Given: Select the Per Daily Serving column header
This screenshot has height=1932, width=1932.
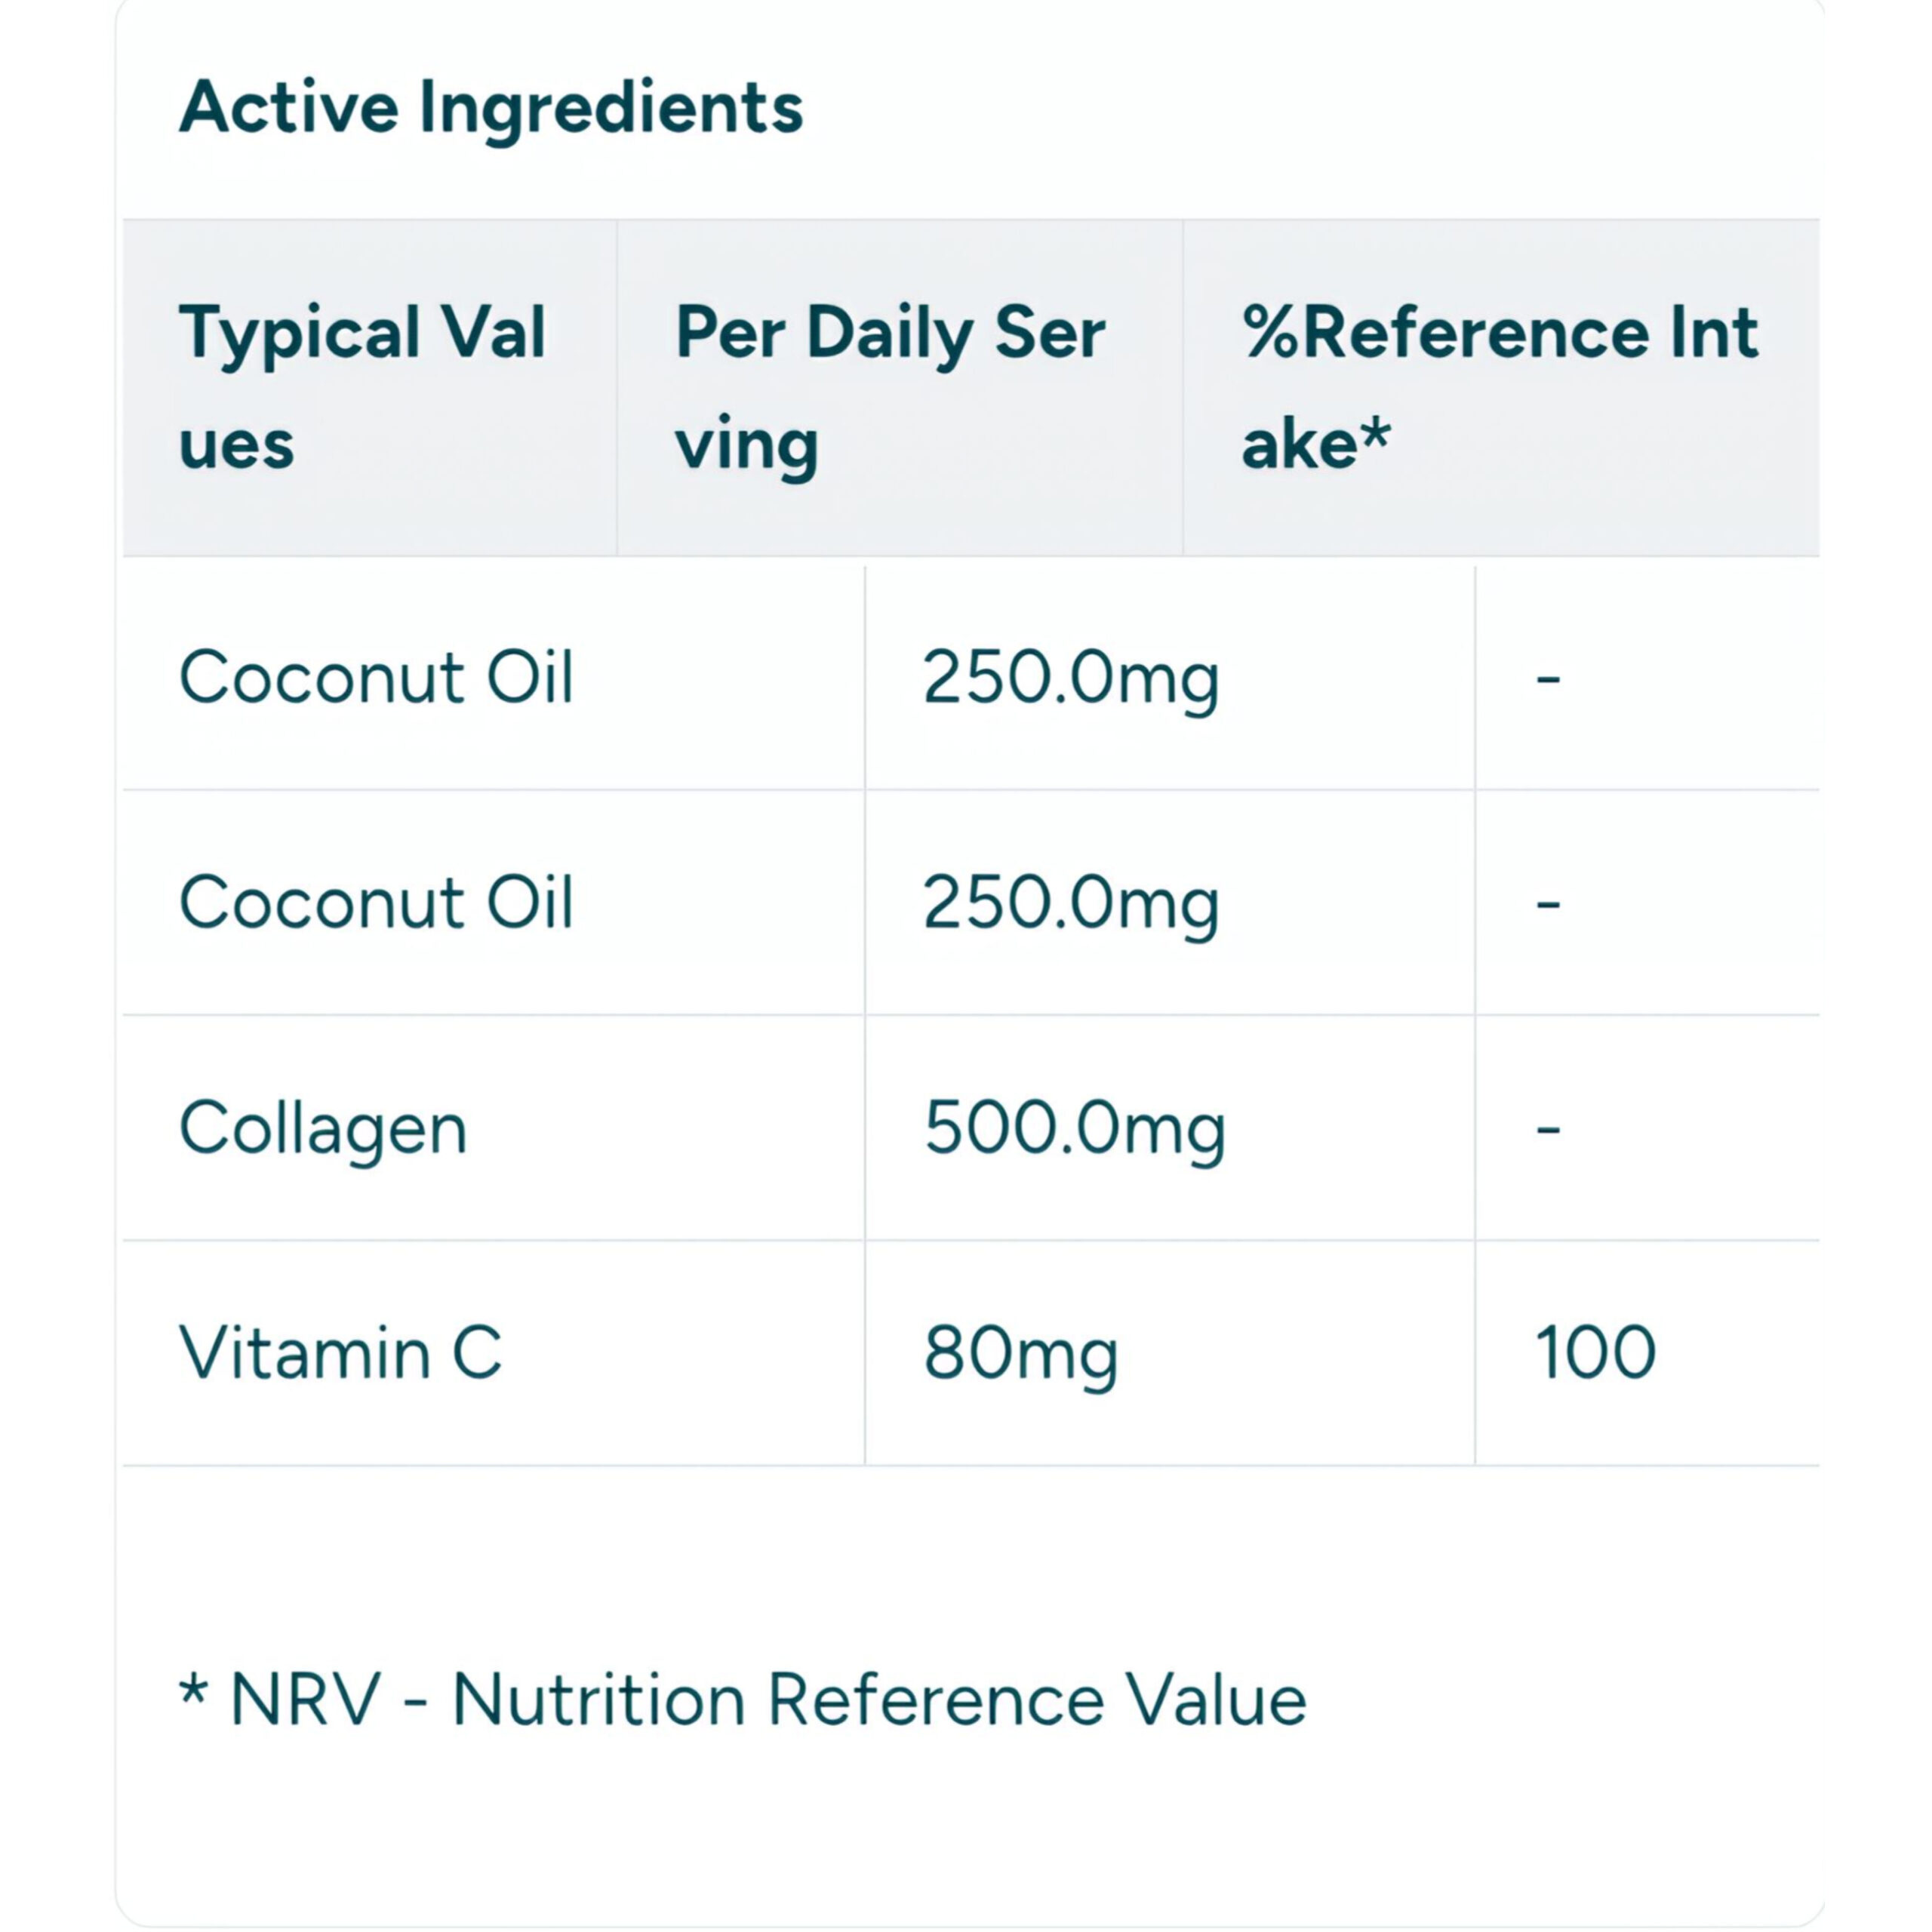Looking at the screenshot, I should (890, 387).
